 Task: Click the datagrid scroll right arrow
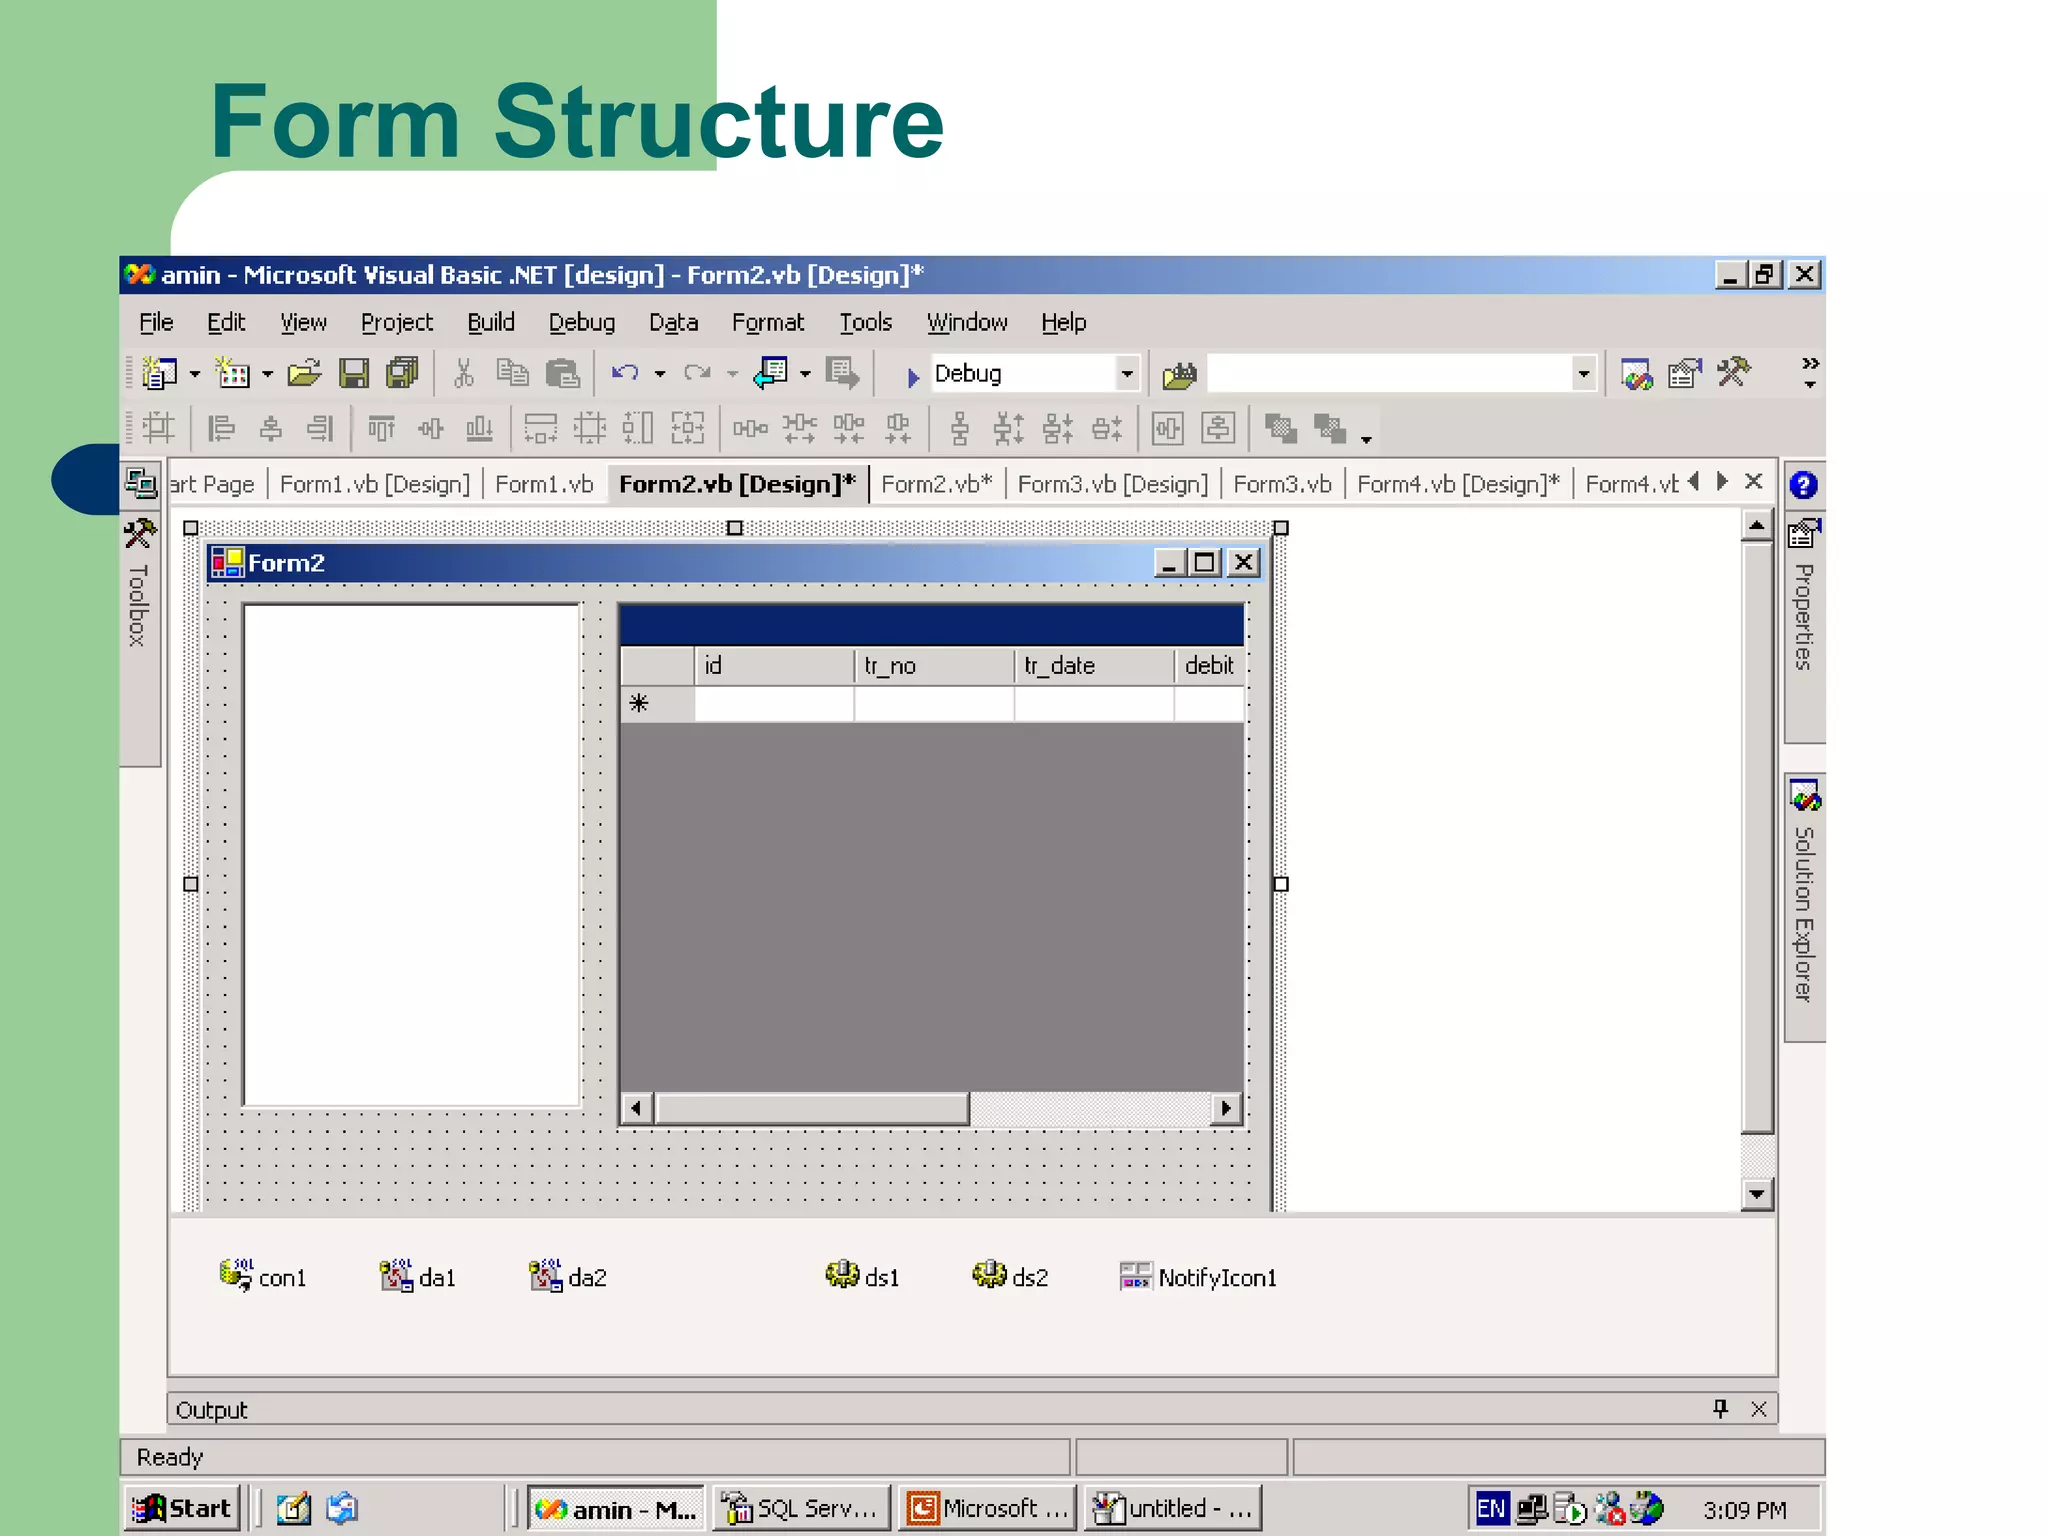pos(1226,1108)
